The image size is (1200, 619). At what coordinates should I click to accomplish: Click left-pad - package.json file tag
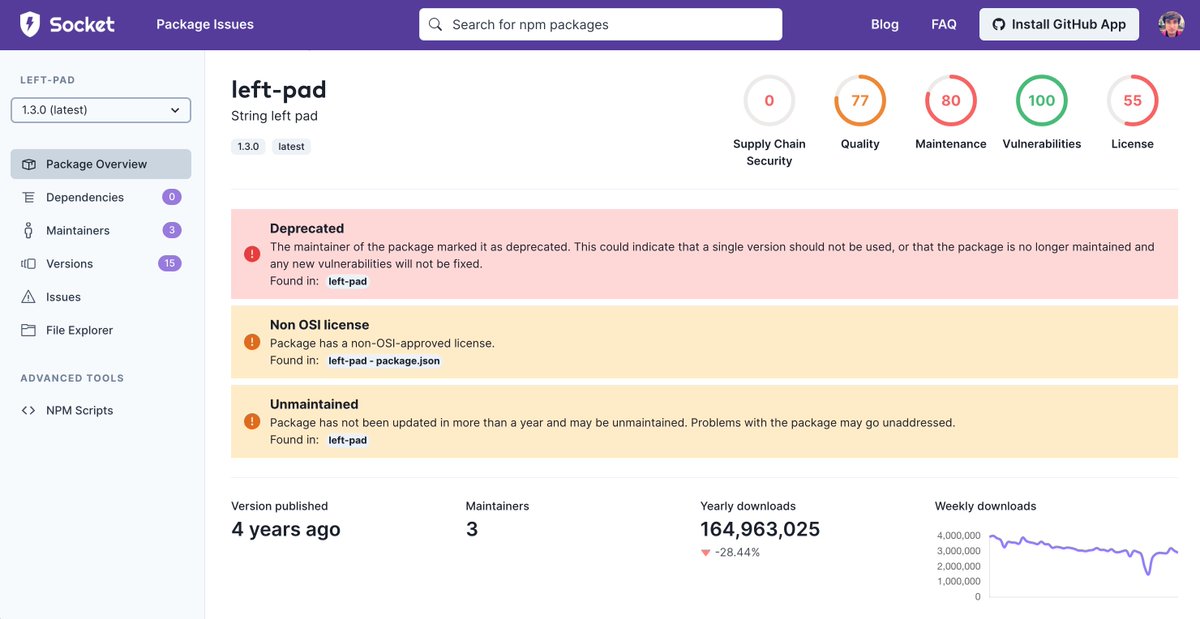click(384, 360)
